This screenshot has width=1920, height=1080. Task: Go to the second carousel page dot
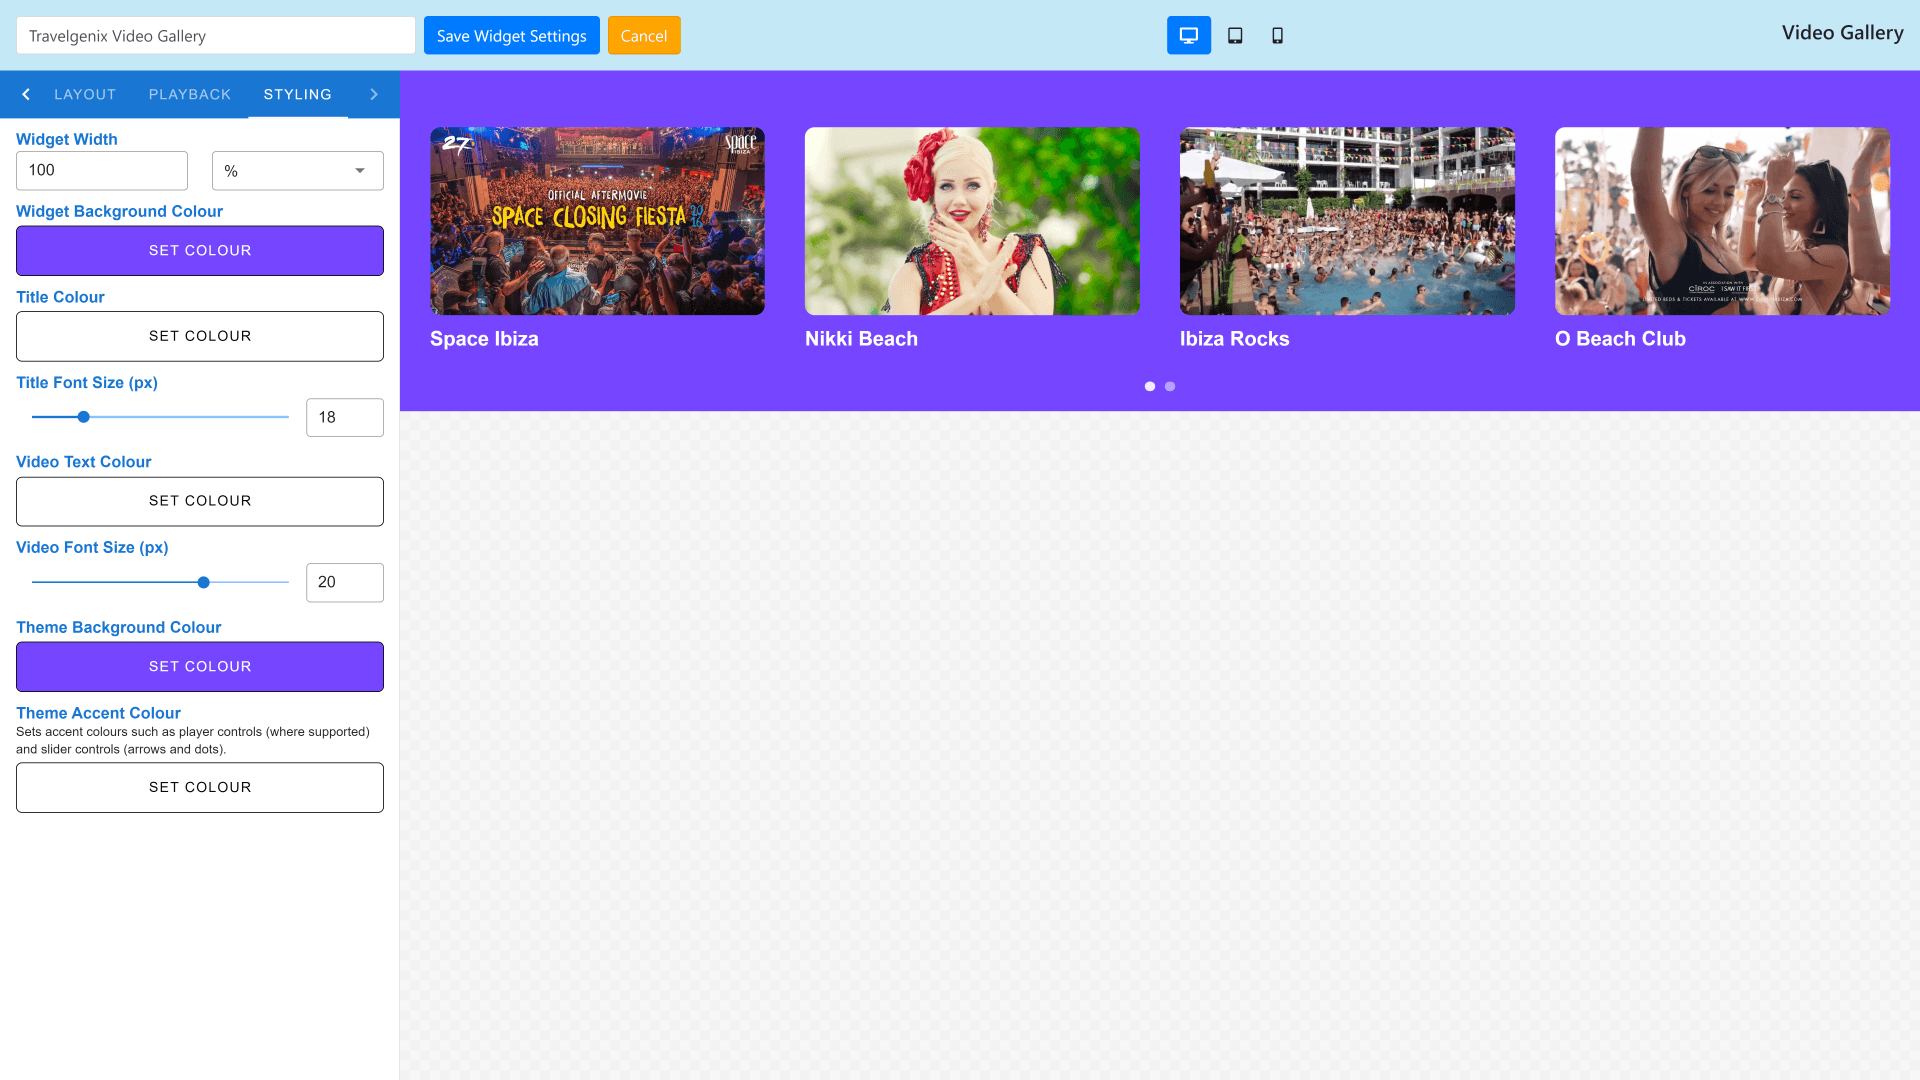[1170, 386]
